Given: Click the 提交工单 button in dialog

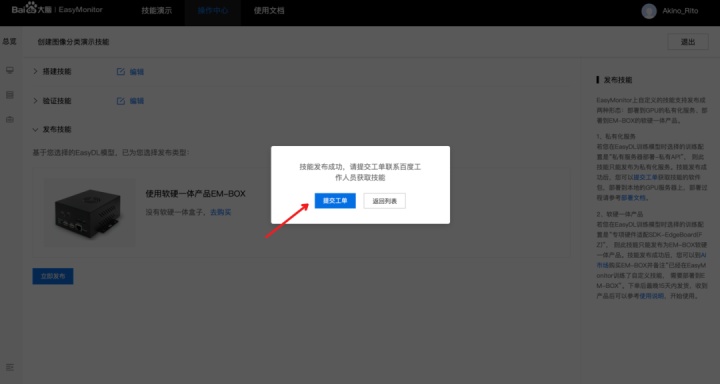Looking at the screenshot, I should click(x=335, y=201).
